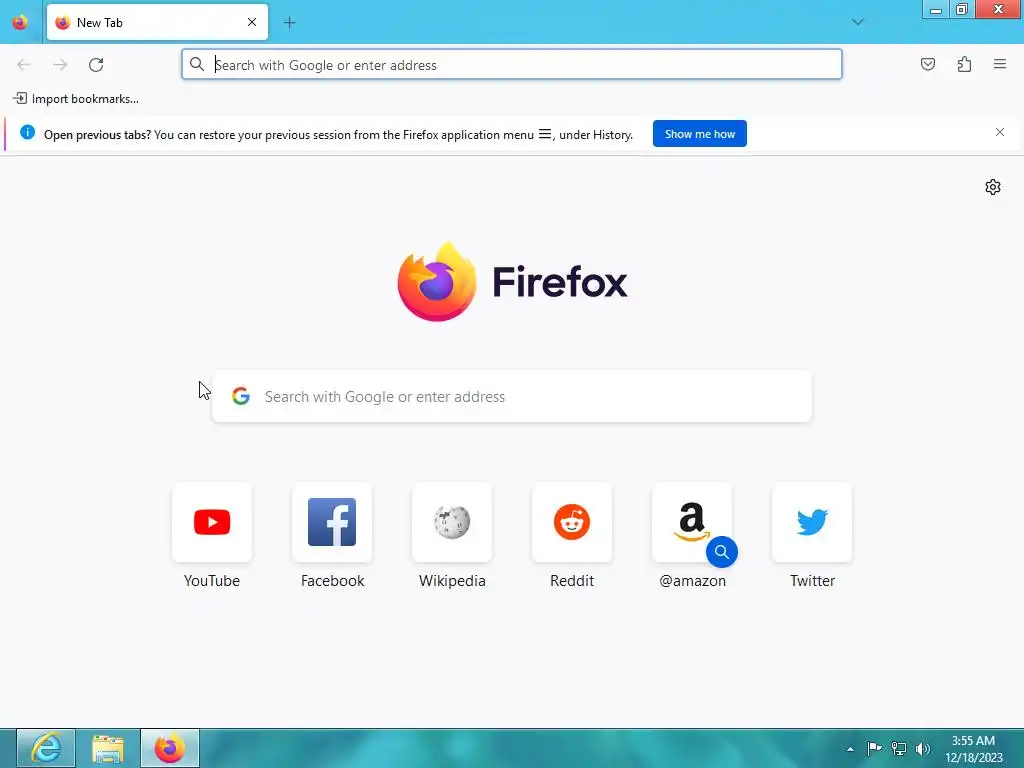Dismiss the Open previous tabs notification
Image resolution: width=1024 pixels, height=768 pixels.
tap(1000, 133)
